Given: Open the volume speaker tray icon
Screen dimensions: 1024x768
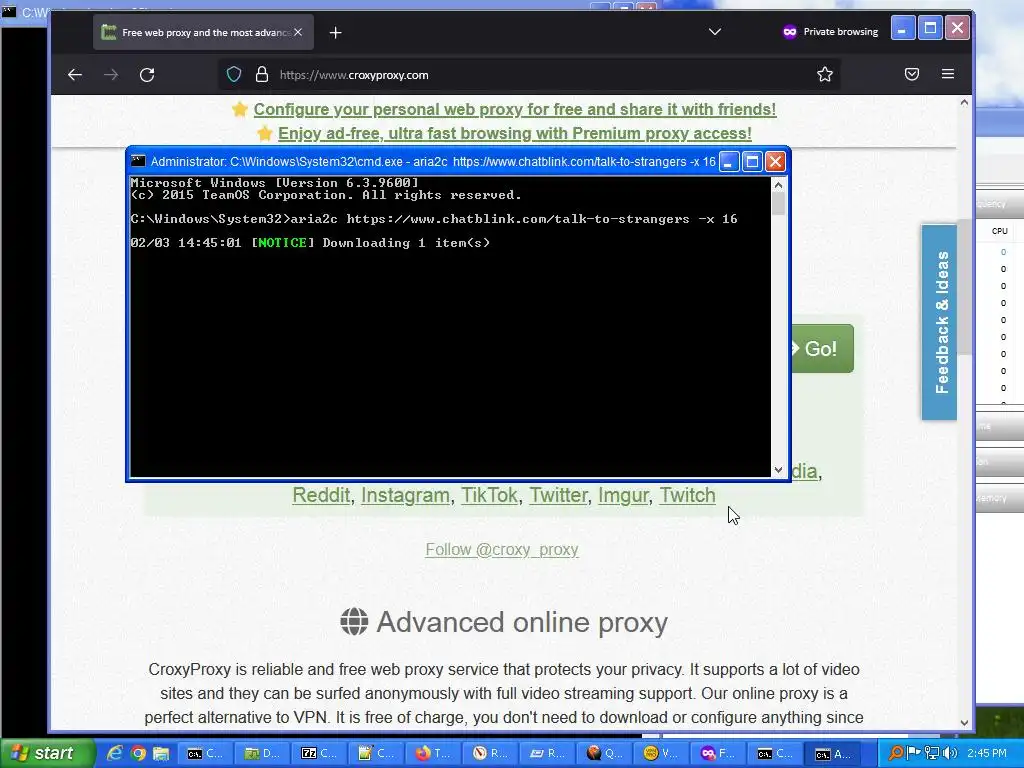Looking at the screenshot, I should pyautogui.click(x=950, y=753).
